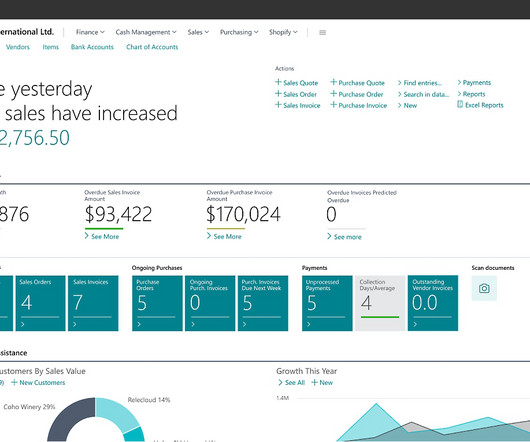Click the $2,756.50 sales increase amount

pyautogui.click(x=34, y=138)
